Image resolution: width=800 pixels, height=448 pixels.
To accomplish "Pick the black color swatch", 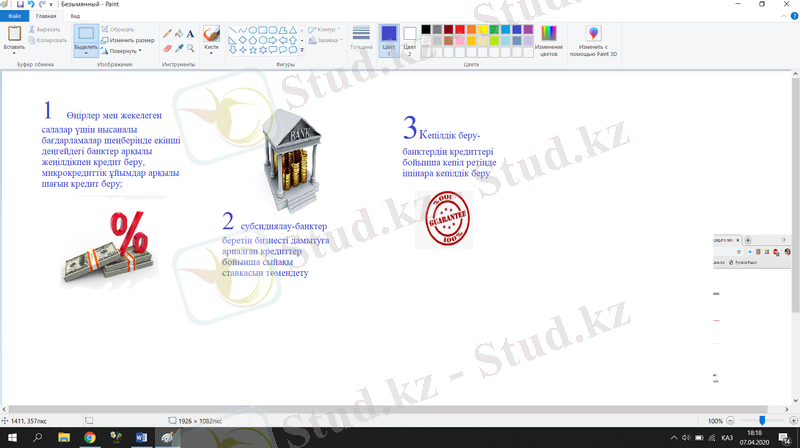I will click(426, 30).
